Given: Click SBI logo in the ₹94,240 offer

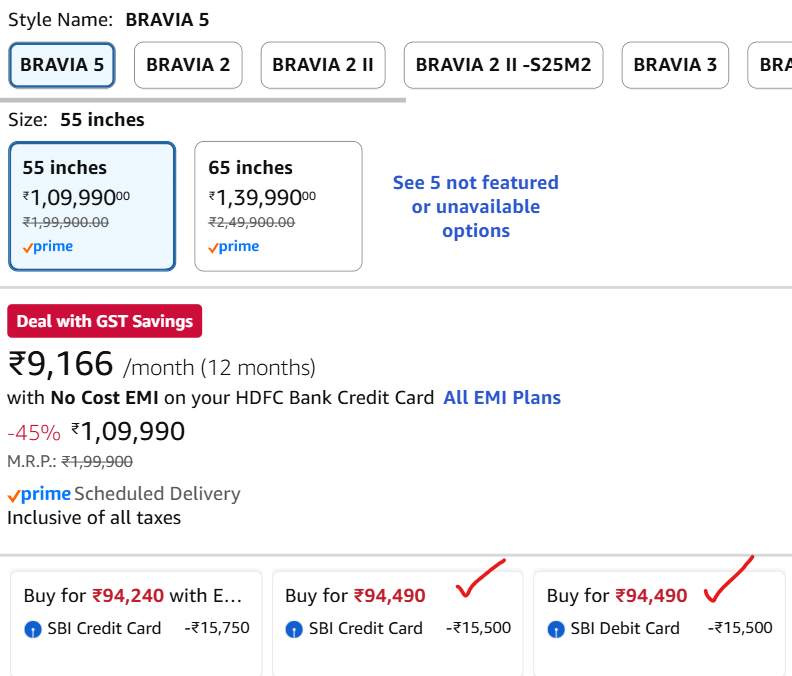Looking at the screenshot, I should pos(32,629).
